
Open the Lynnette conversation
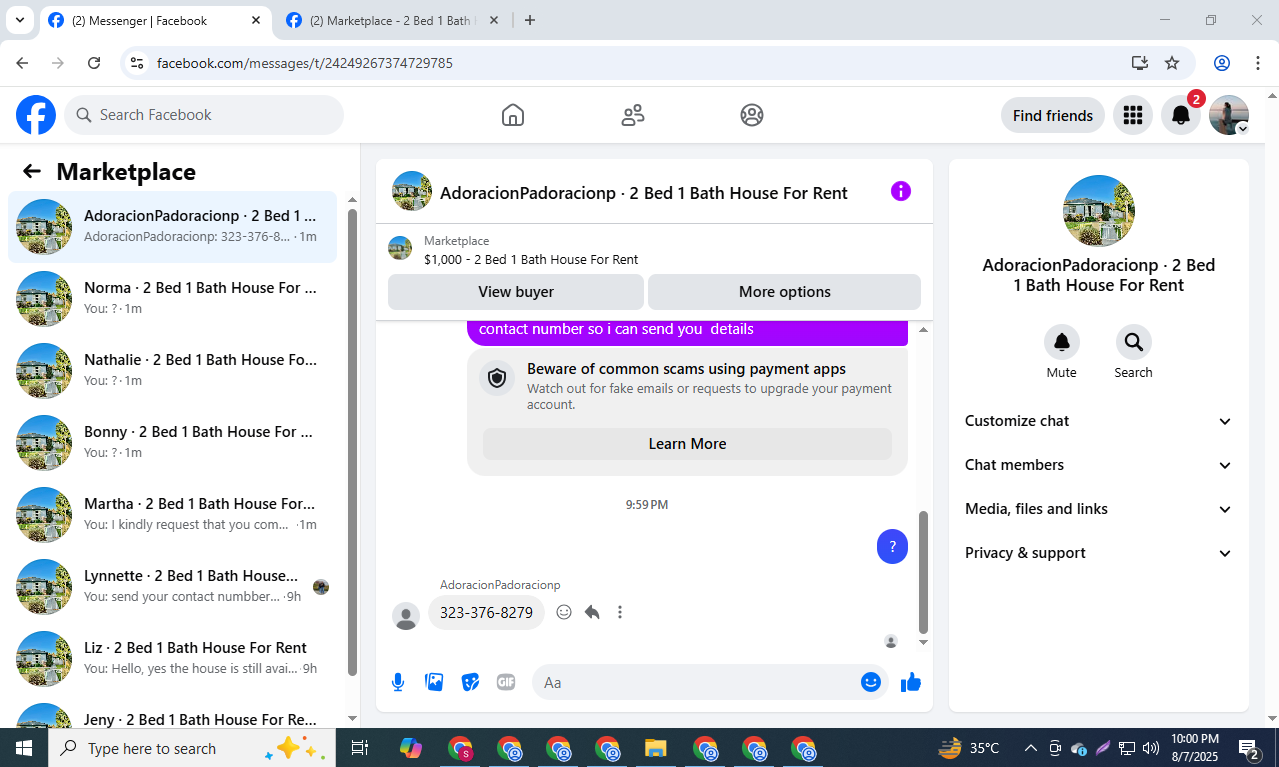click(x=172, y=586)
